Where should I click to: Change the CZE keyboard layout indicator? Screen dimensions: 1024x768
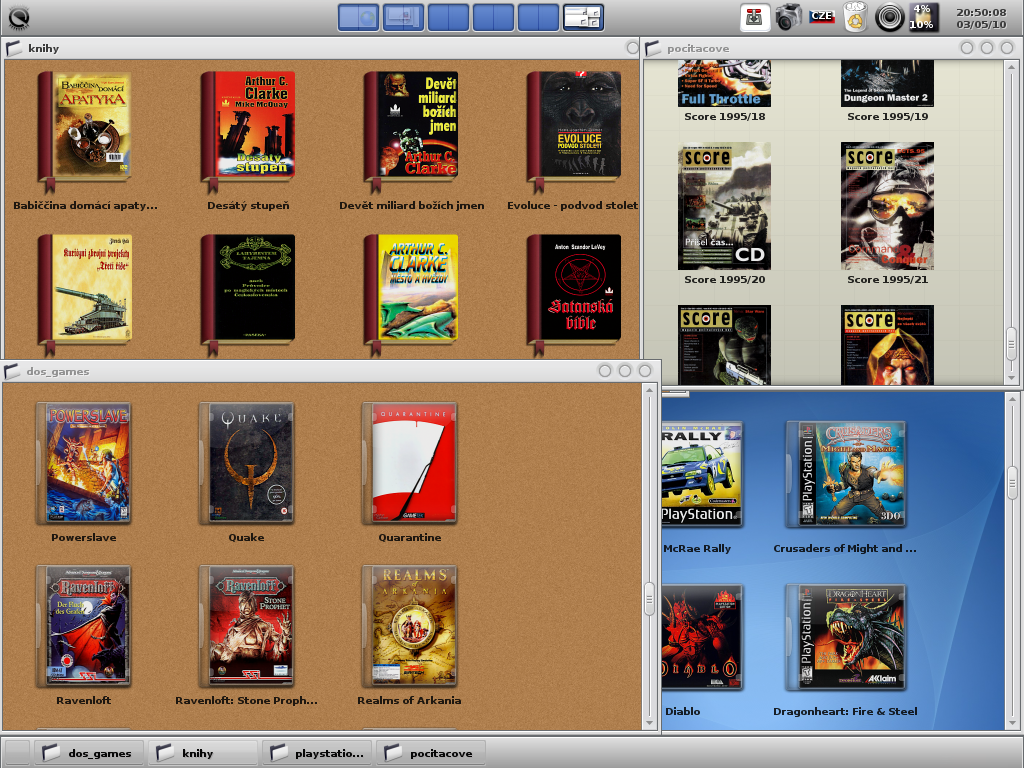pos(822,16)
